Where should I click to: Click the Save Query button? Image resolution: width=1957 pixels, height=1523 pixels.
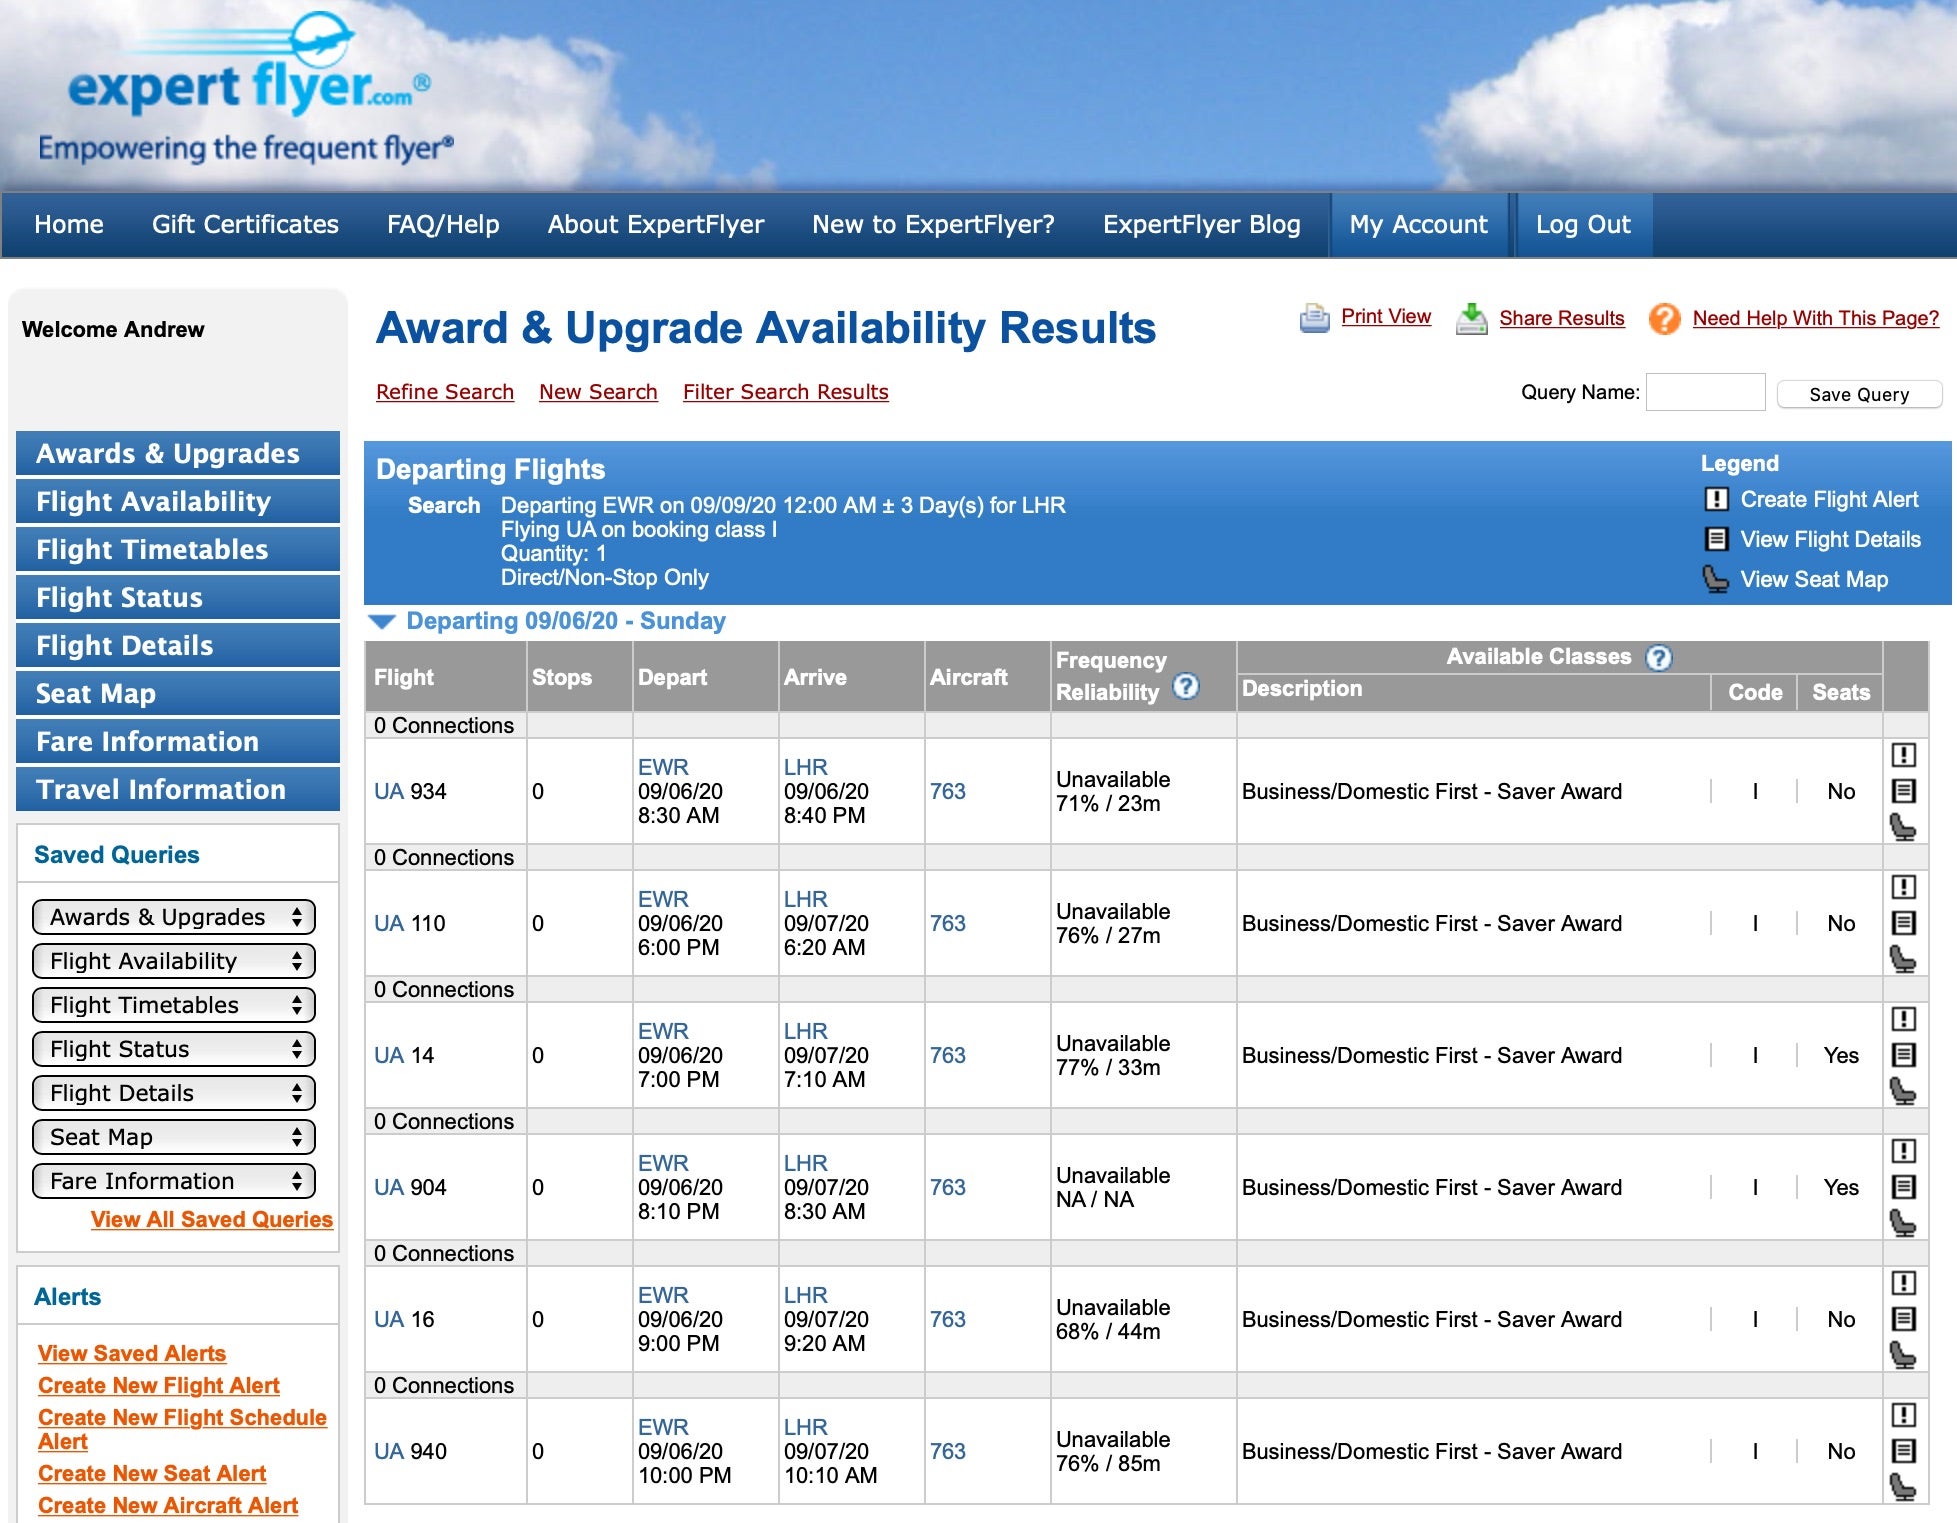(1859, 394)
